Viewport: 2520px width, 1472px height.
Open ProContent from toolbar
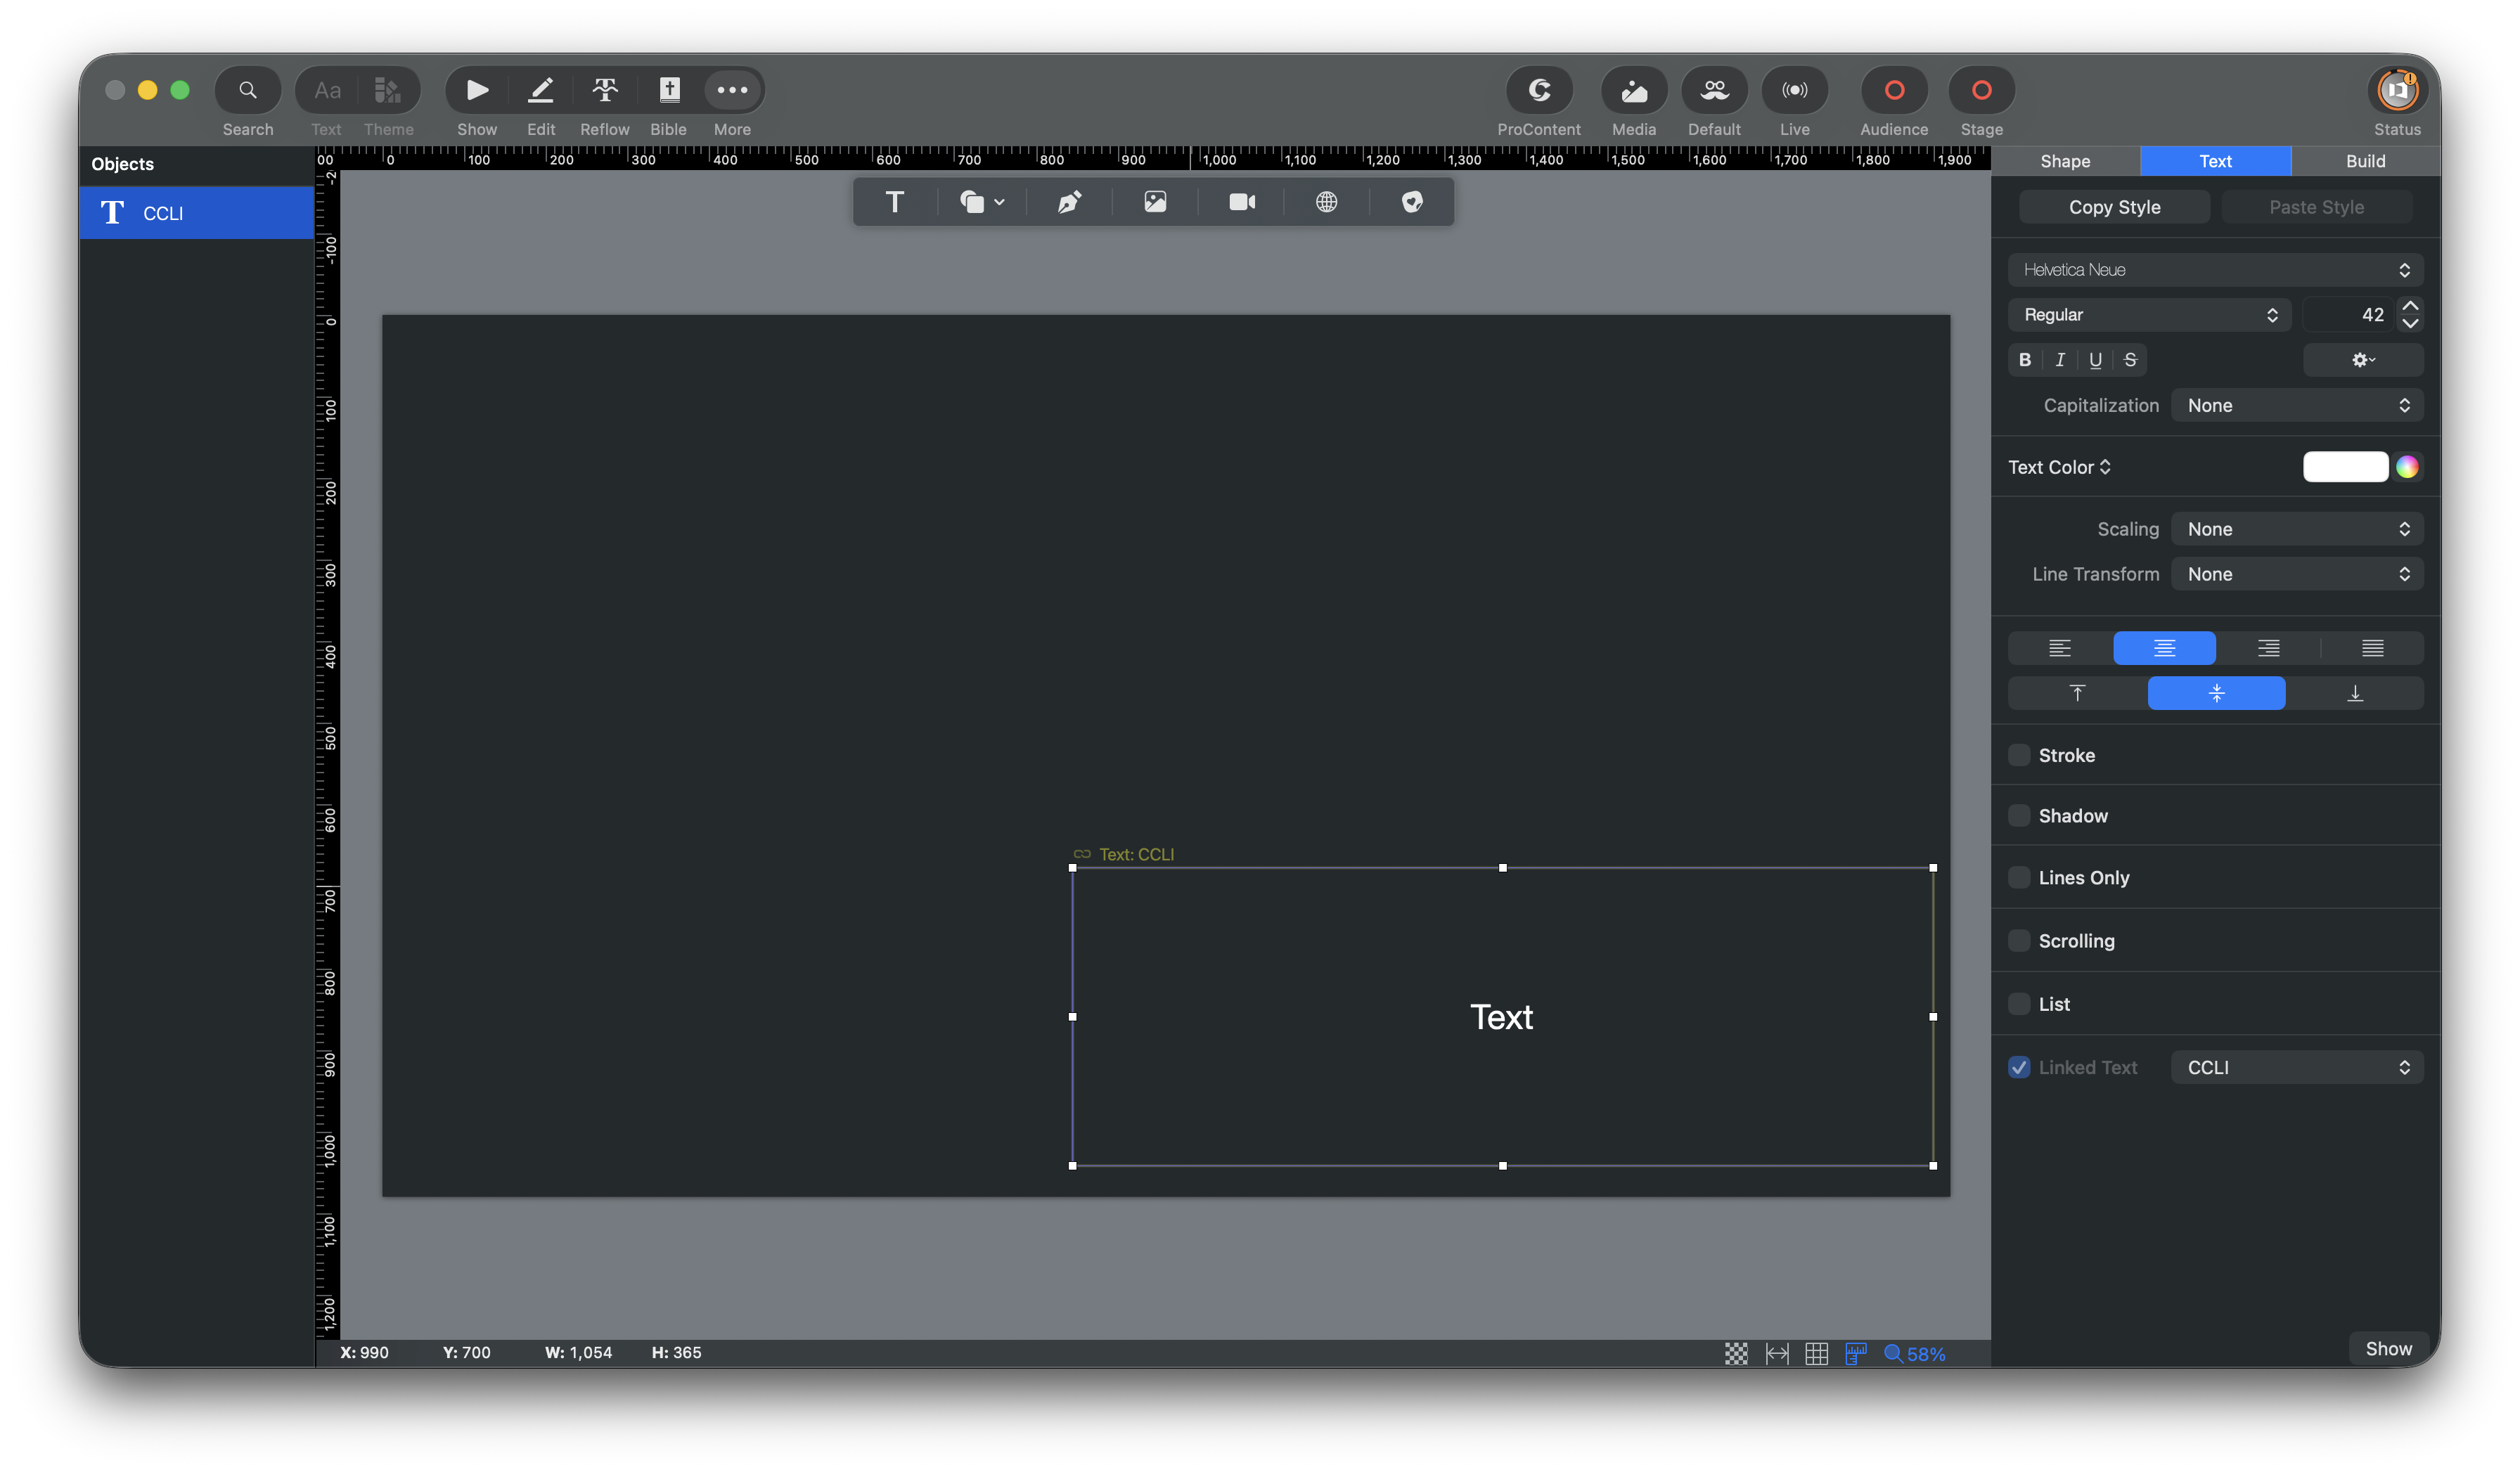1539,90
